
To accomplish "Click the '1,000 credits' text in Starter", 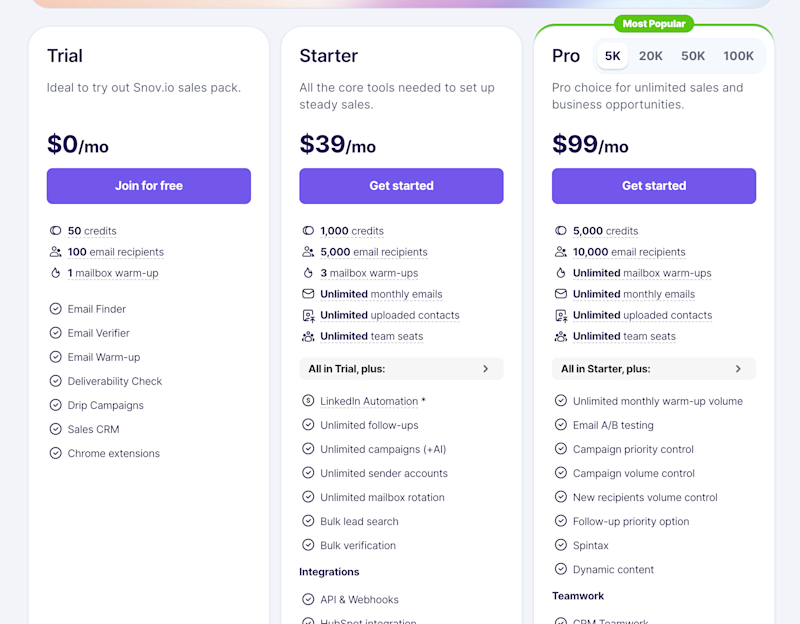I will pos(352,231).
